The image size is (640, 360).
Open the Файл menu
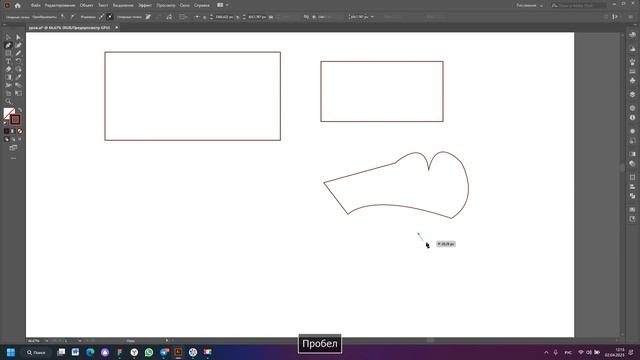pos(36,5)
